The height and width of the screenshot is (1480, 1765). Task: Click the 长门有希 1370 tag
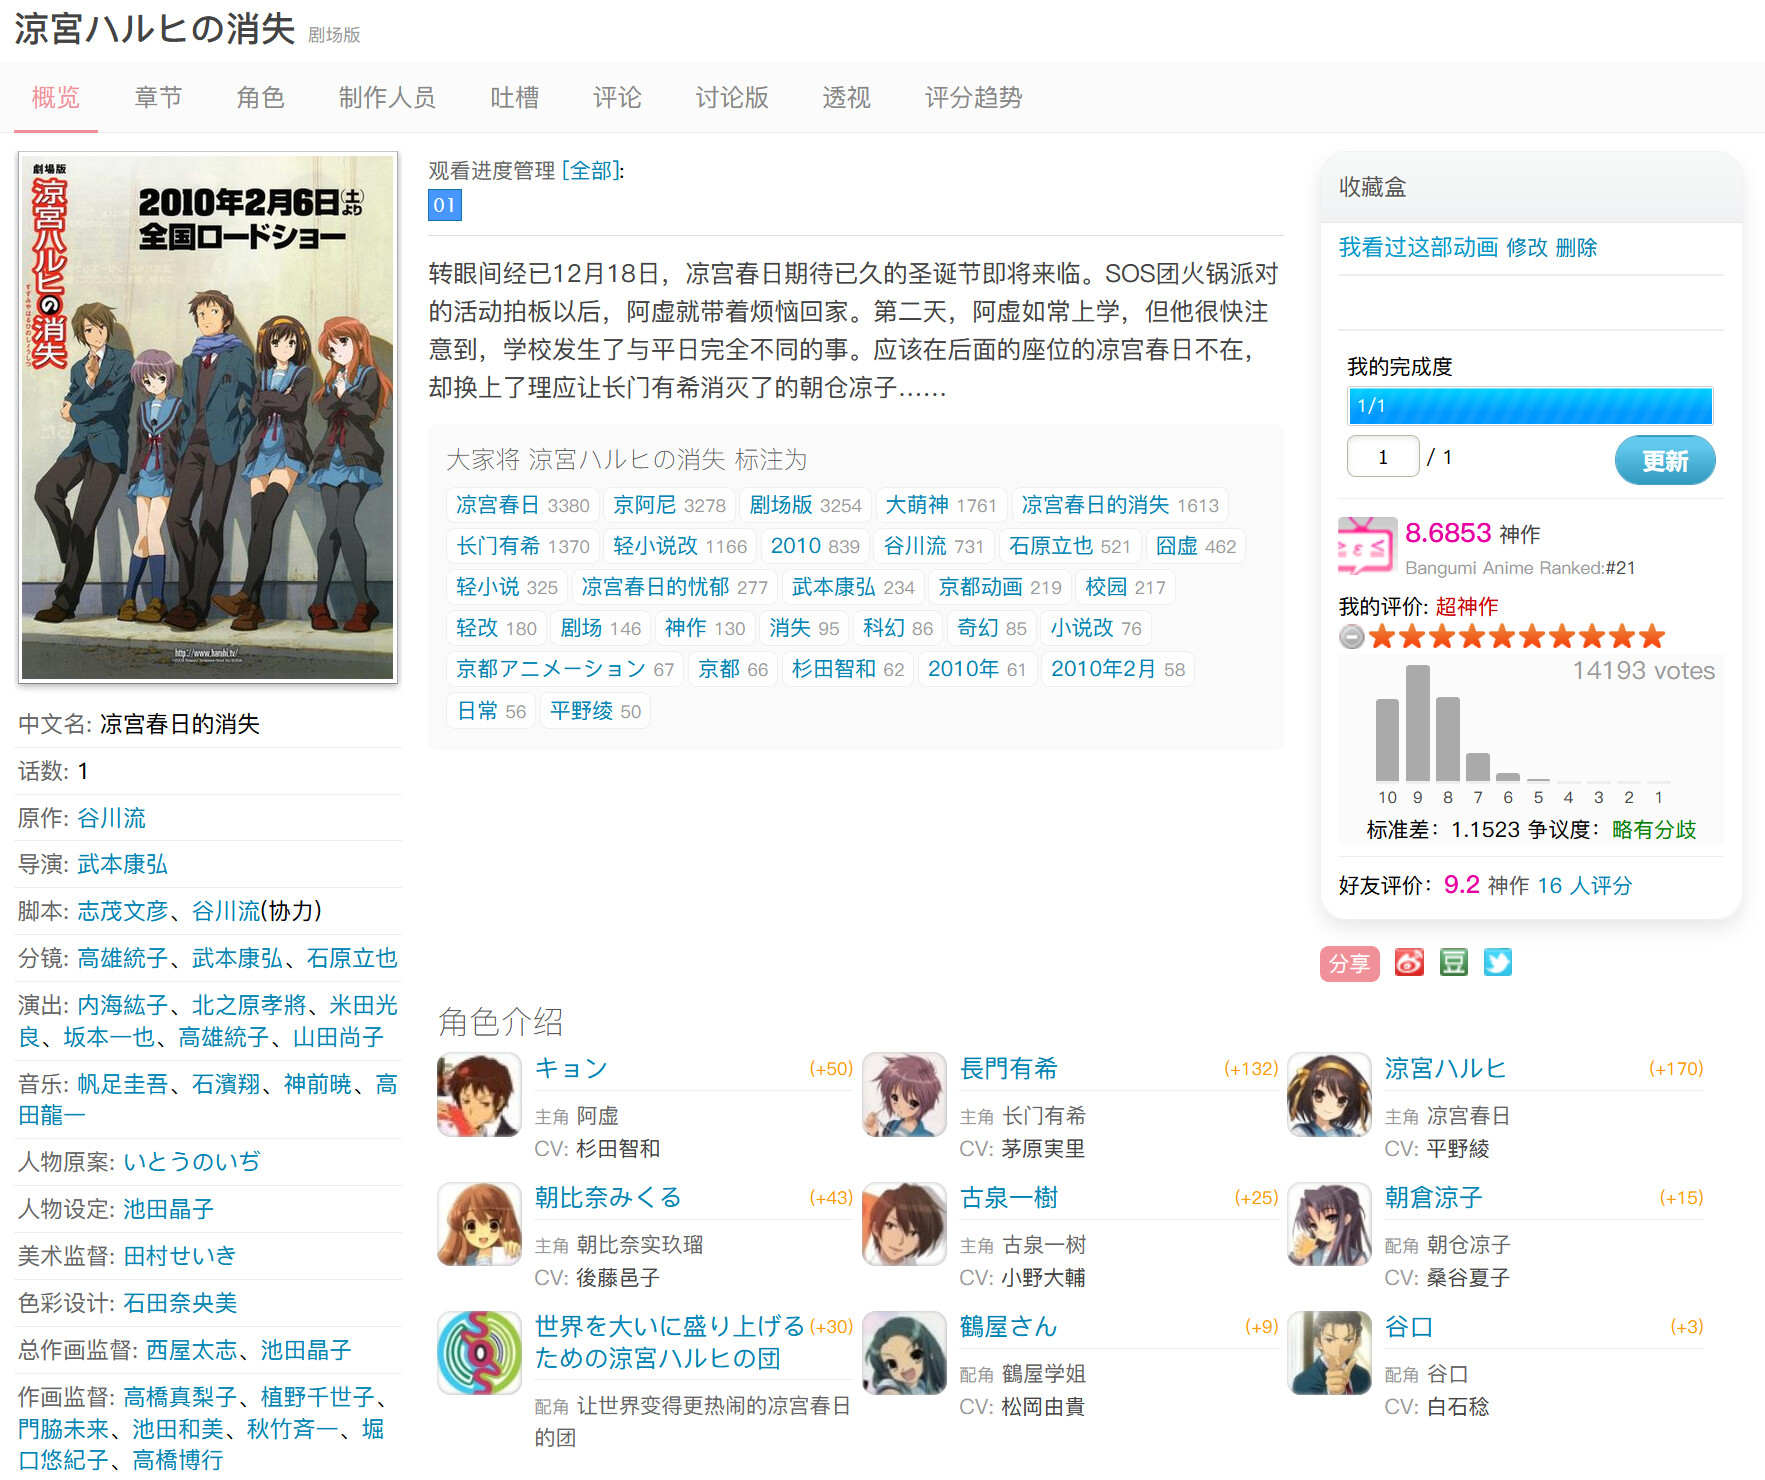point(522,546)
